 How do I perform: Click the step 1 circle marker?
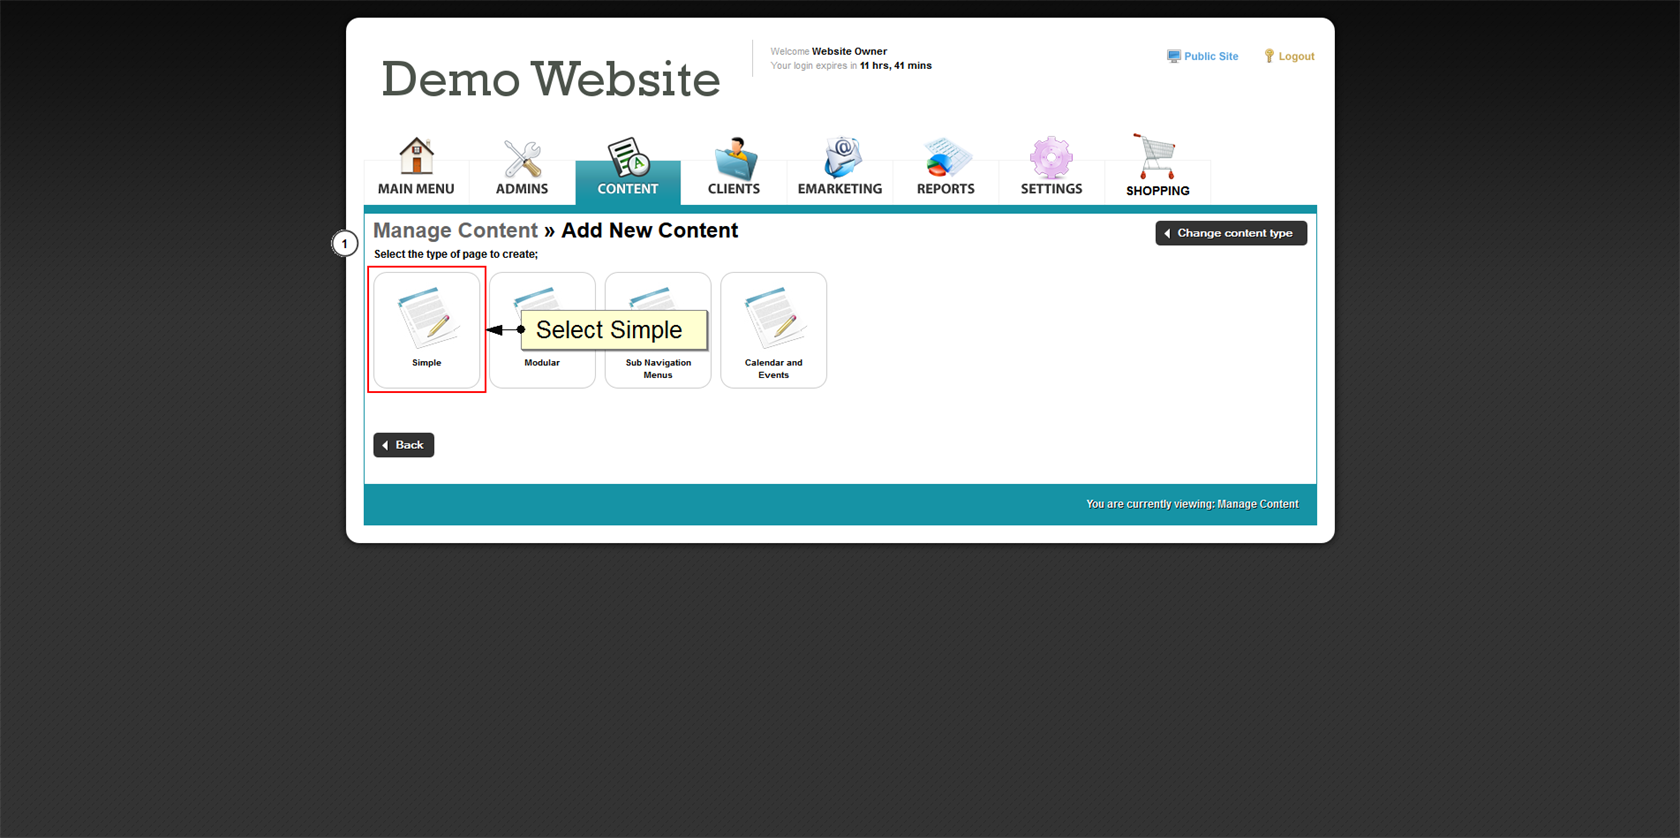[345, 244]
